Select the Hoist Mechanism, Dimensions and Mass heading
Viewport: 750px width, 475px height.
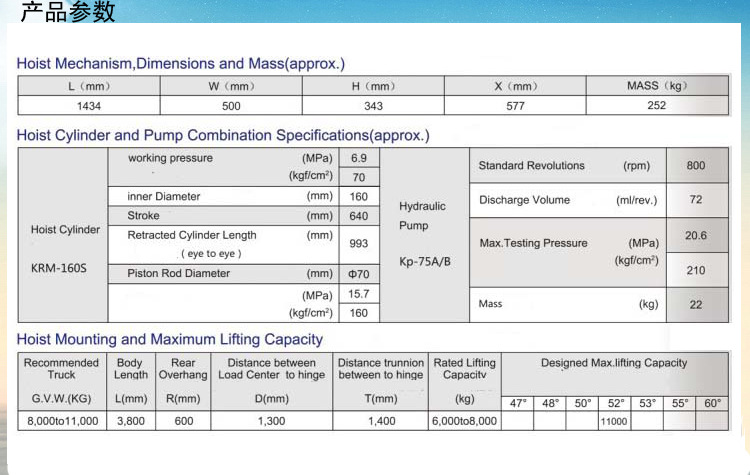(180, 63)
